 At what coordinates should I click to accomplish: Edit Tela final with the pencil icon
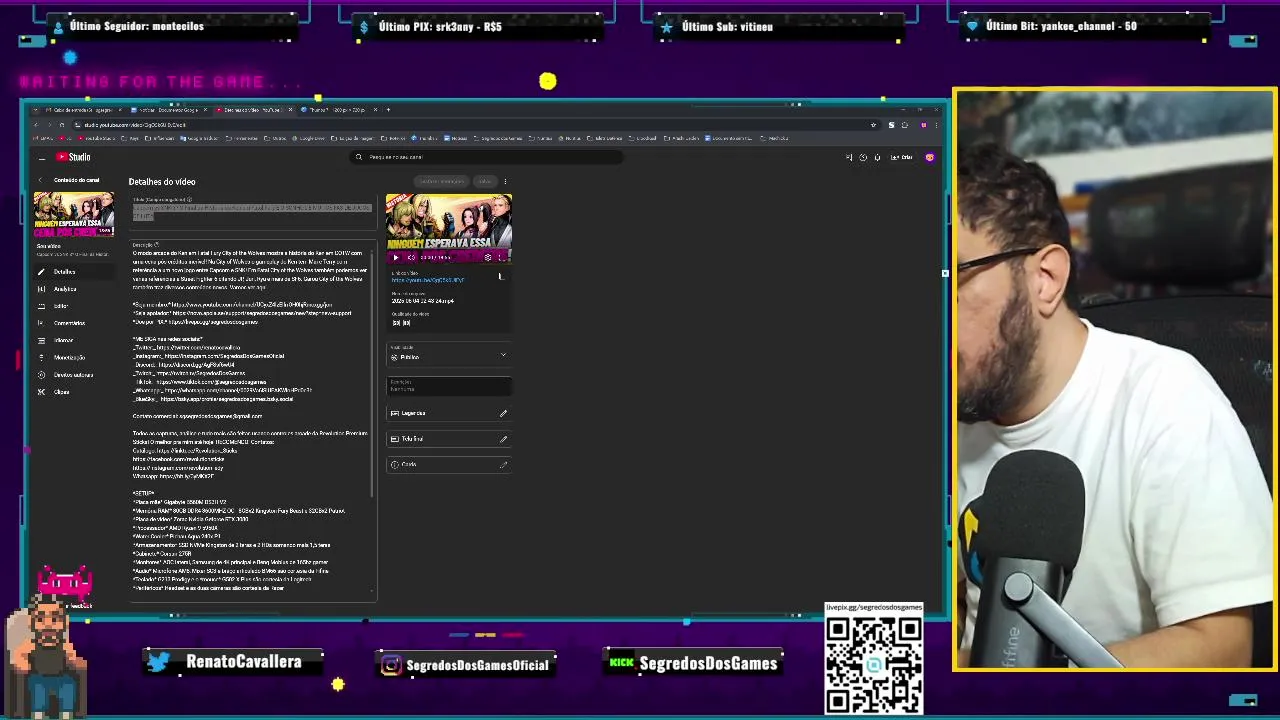point(503,439)
